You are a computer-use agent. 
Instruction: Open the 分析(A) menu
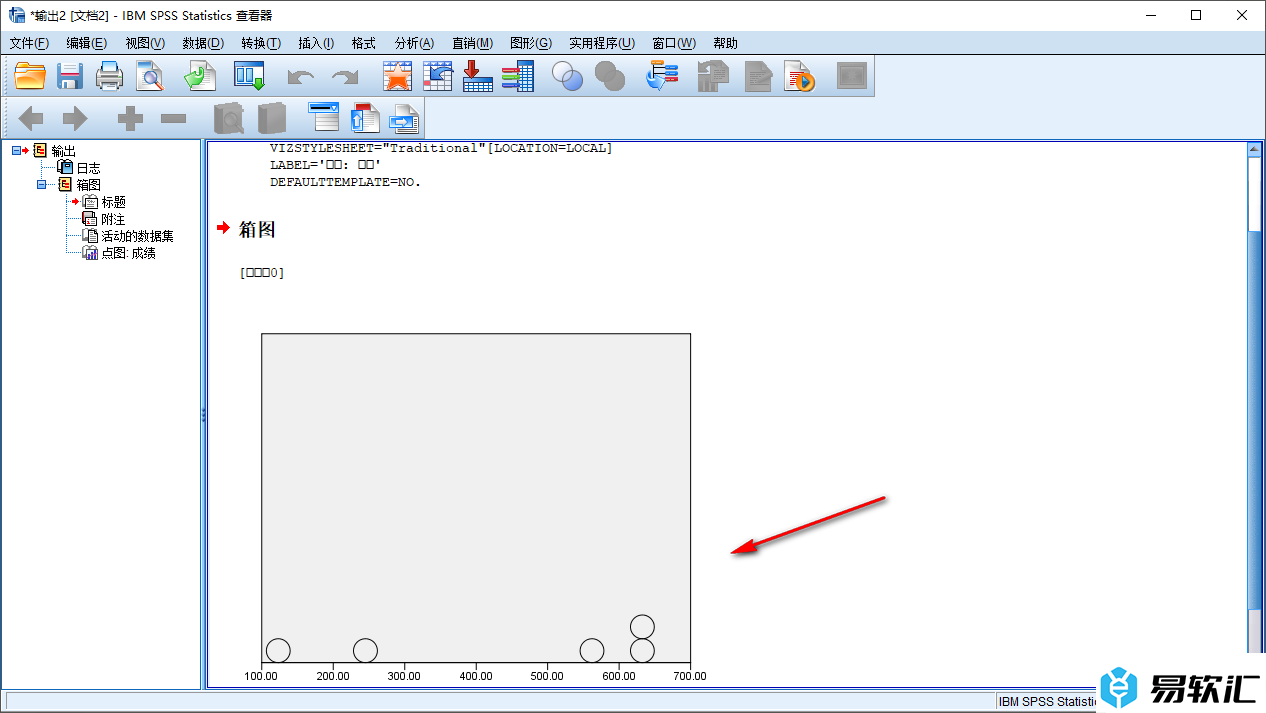click(414, 43)
